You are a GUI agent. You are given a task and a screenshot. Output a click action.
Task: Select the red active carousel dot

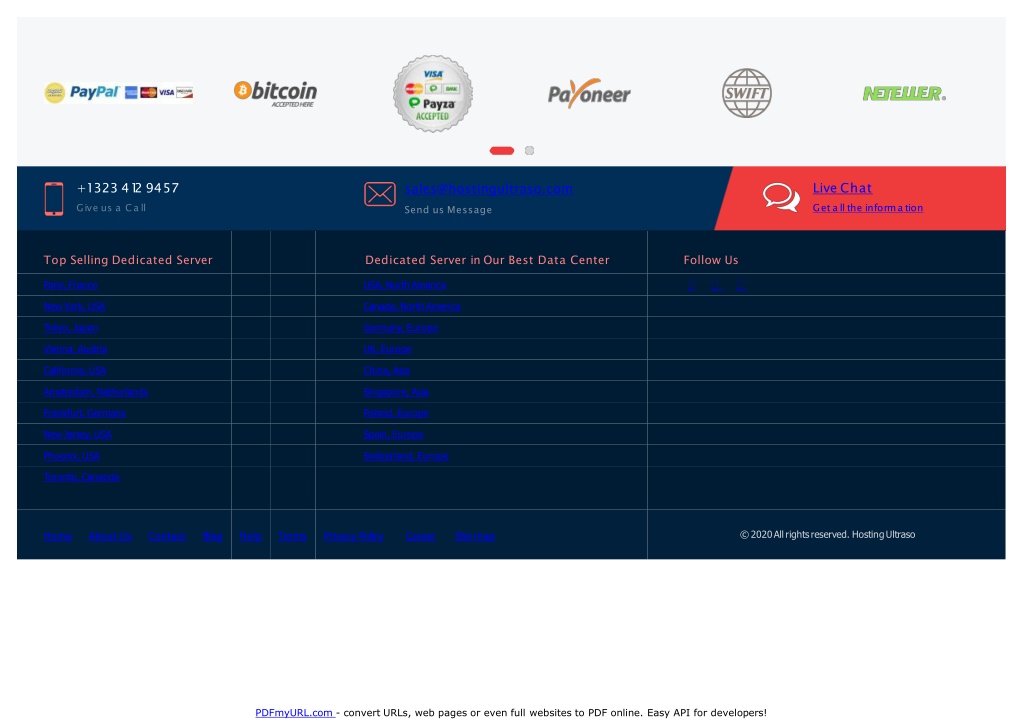[502, 151]
